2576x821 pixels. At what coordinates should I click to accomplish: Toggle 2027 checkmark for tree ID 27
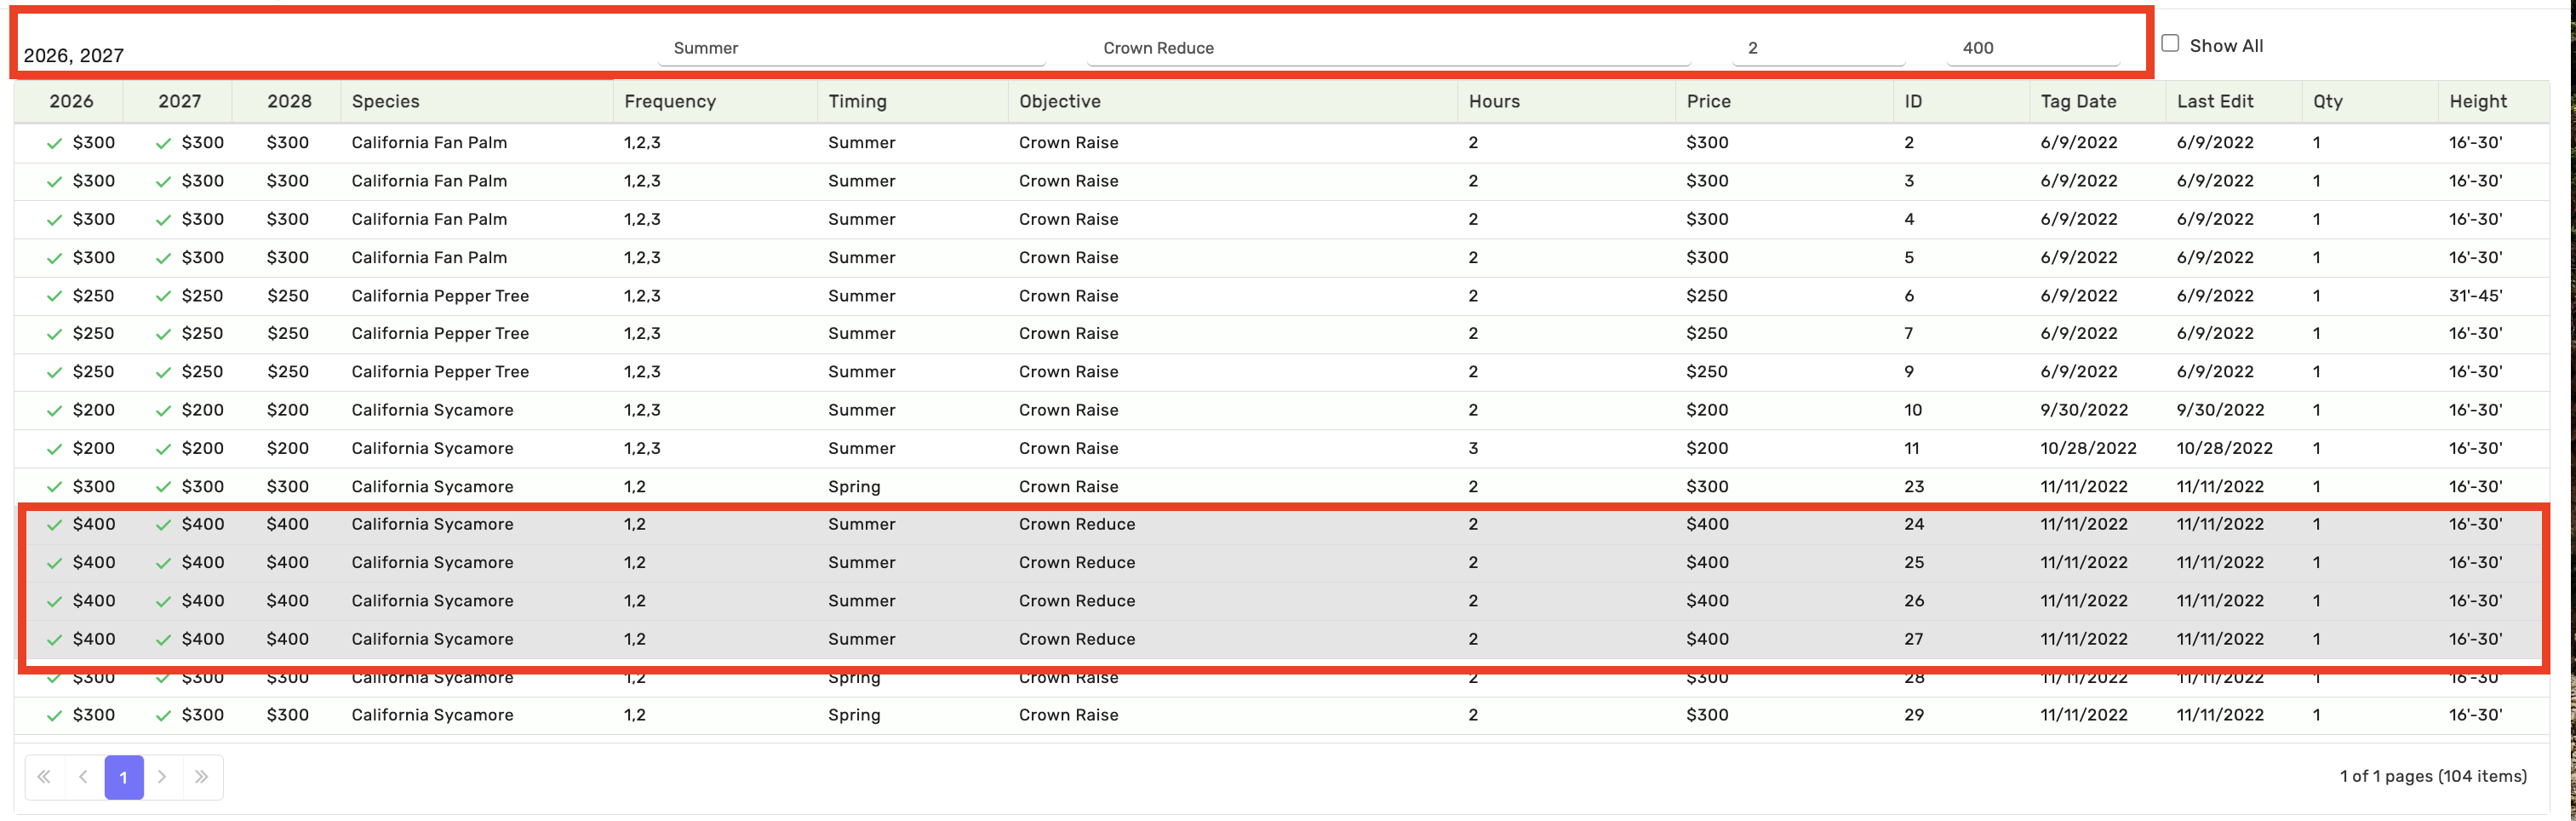point(163,640)
